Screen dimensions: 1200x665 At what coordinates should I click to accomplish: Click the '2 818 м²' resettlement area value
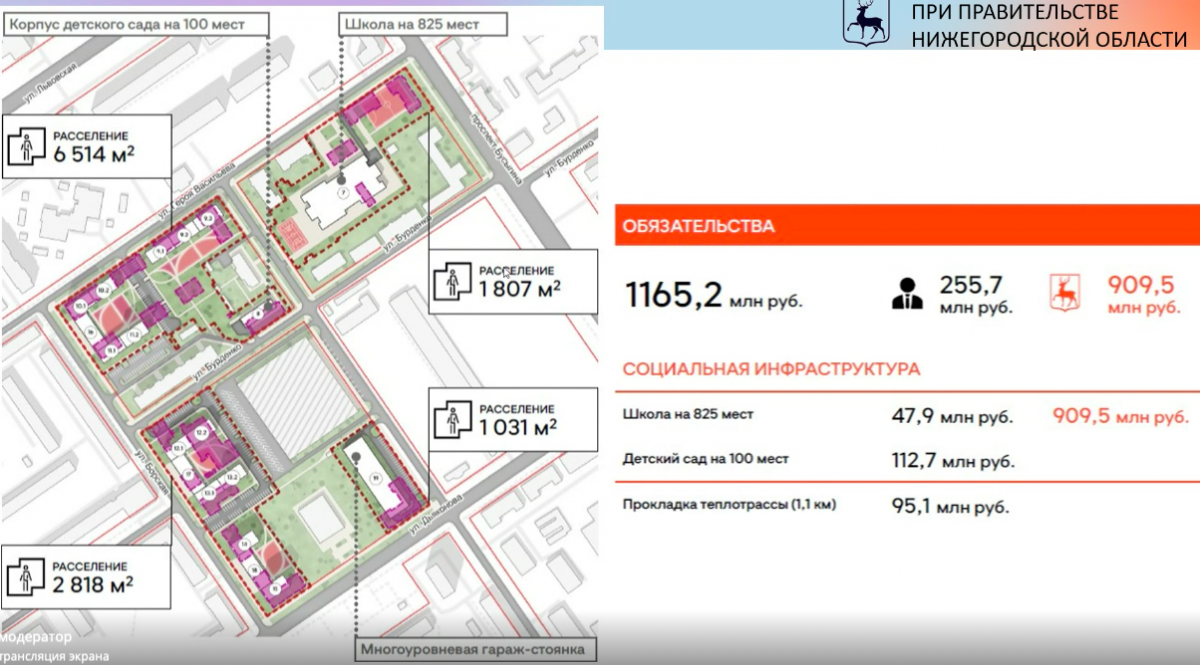[93, 584]
